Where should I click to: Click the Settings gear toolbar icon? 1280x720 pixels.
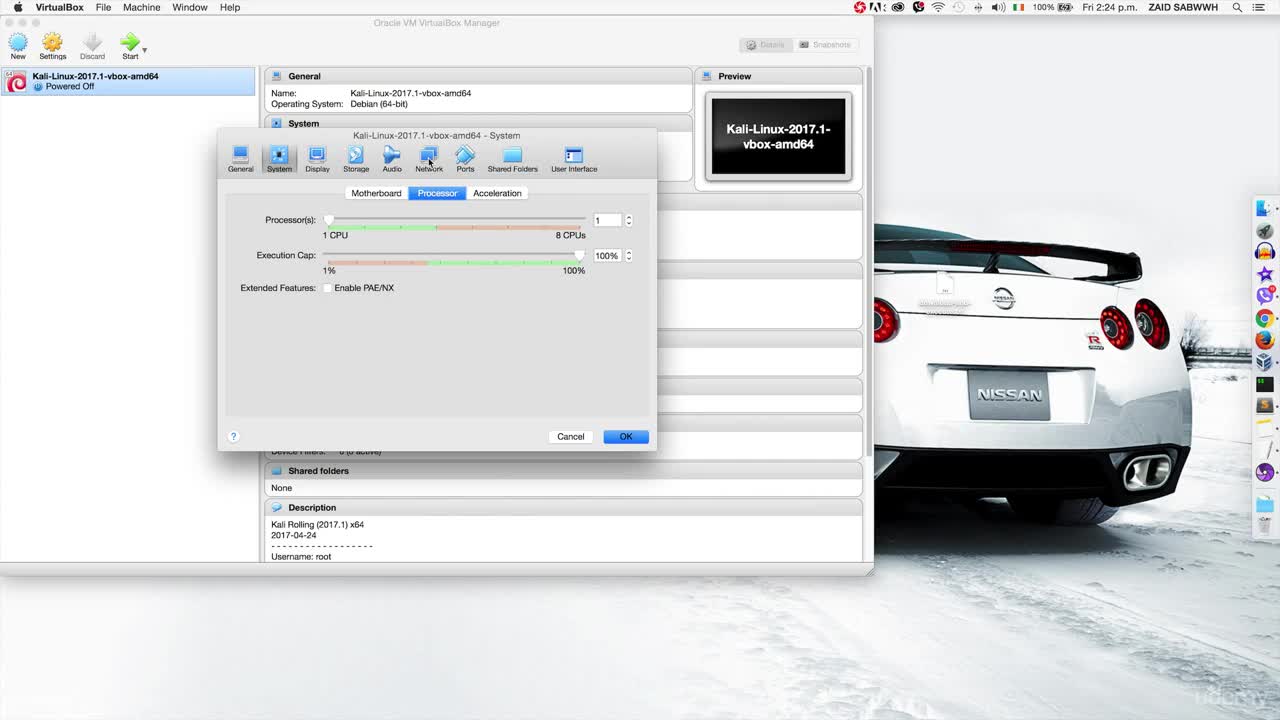tap(52, 42)
